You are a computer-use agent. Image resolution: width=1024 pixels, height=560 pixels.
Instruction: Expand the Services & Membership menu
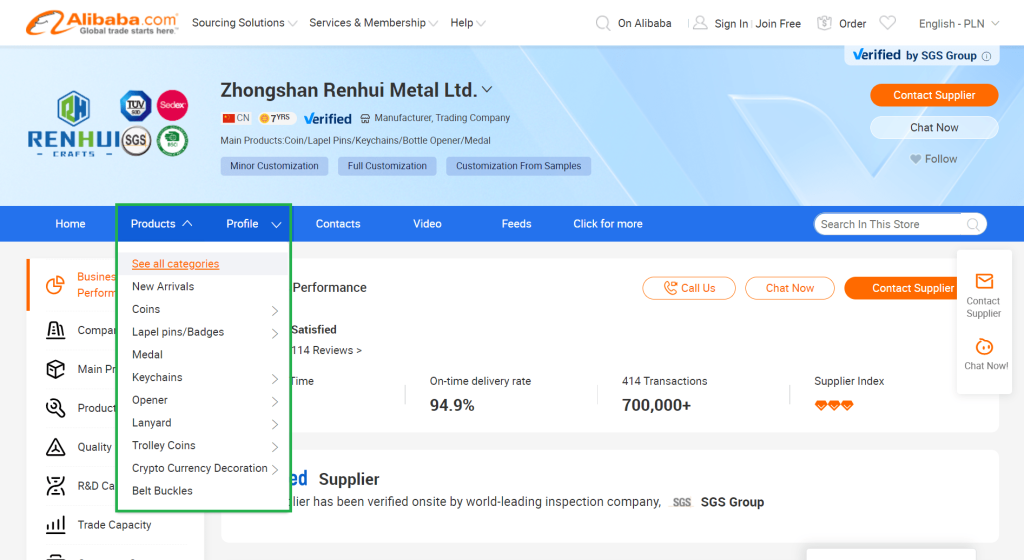click(373, 23)
